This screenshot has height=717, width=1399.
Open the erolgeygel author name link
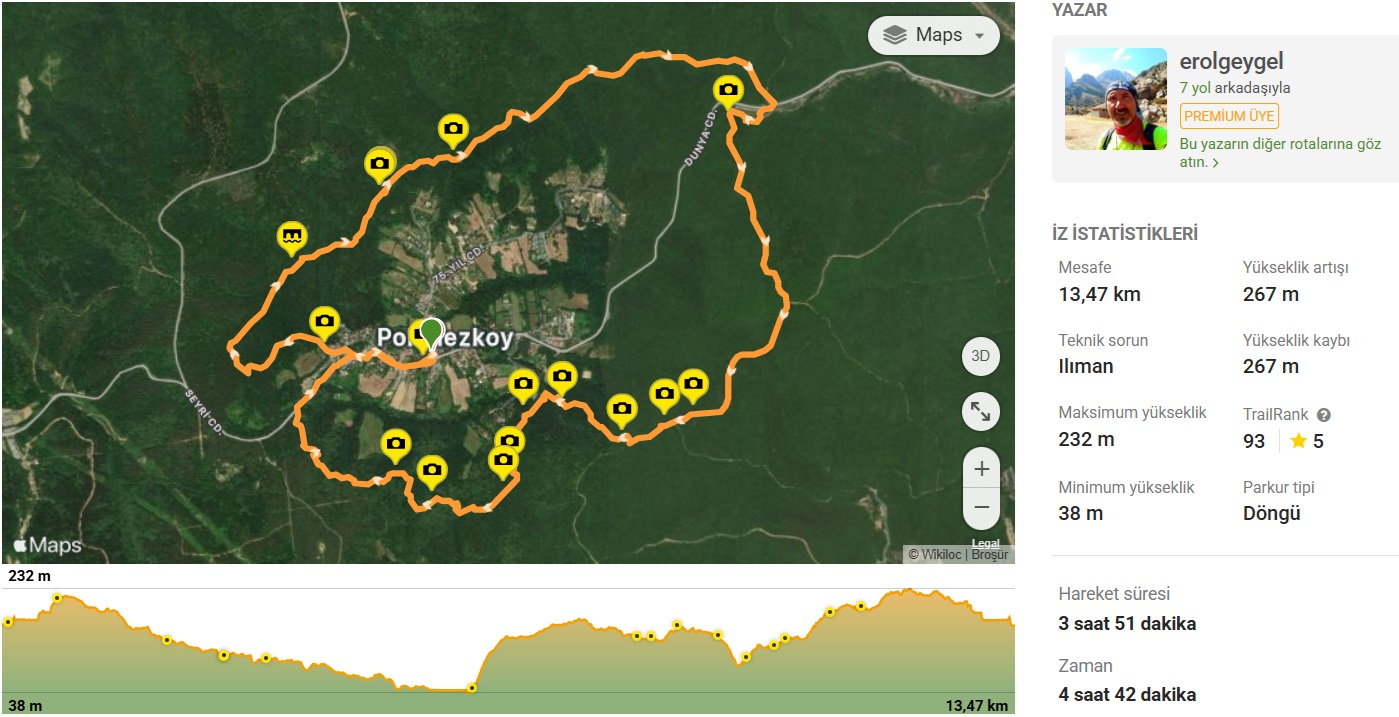click(1231, 62)
